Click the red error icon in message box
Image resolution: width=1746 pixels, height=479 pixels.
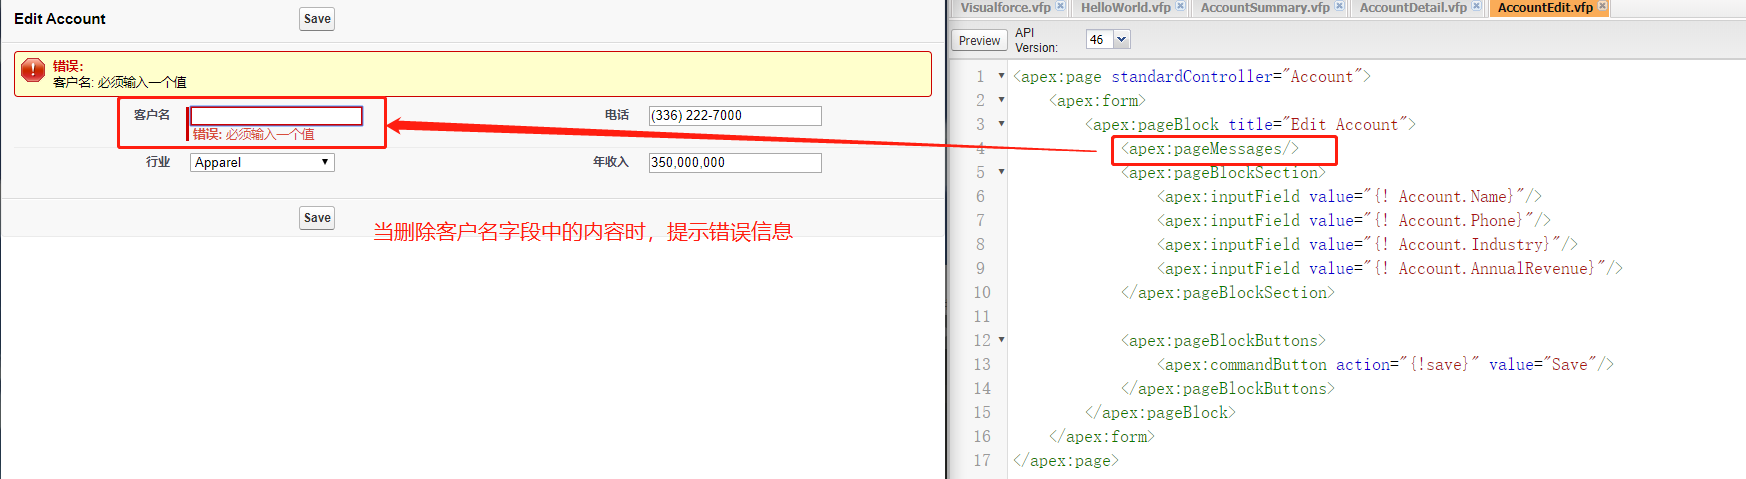[33, 70]
